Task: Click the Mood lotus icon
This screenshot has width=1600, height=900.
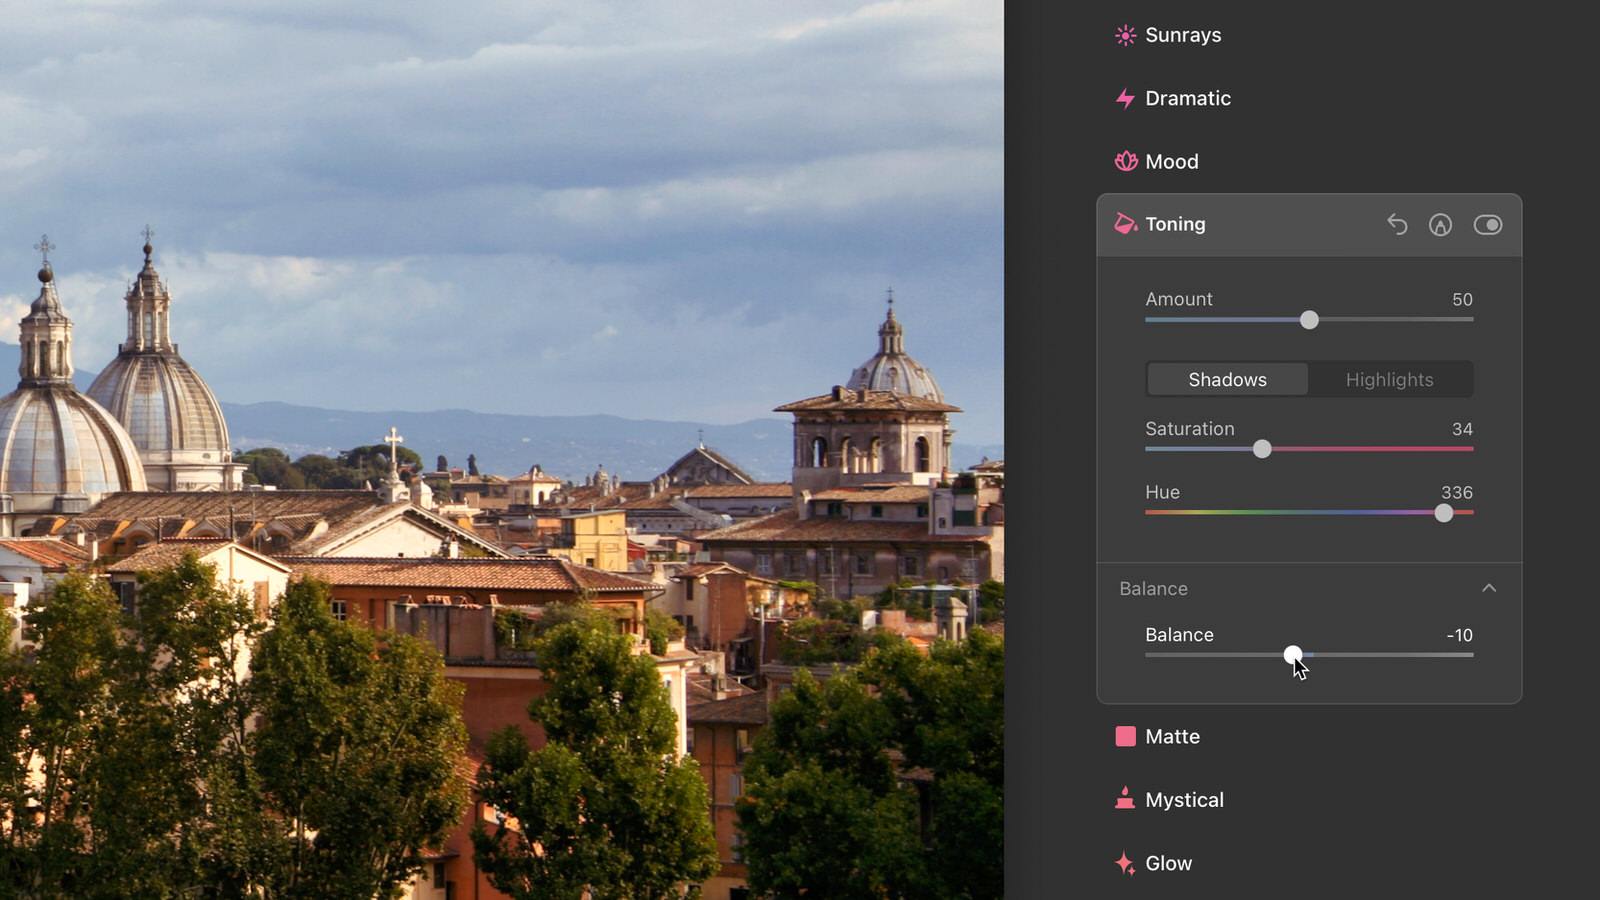Action: click(x=1126, y=161)
